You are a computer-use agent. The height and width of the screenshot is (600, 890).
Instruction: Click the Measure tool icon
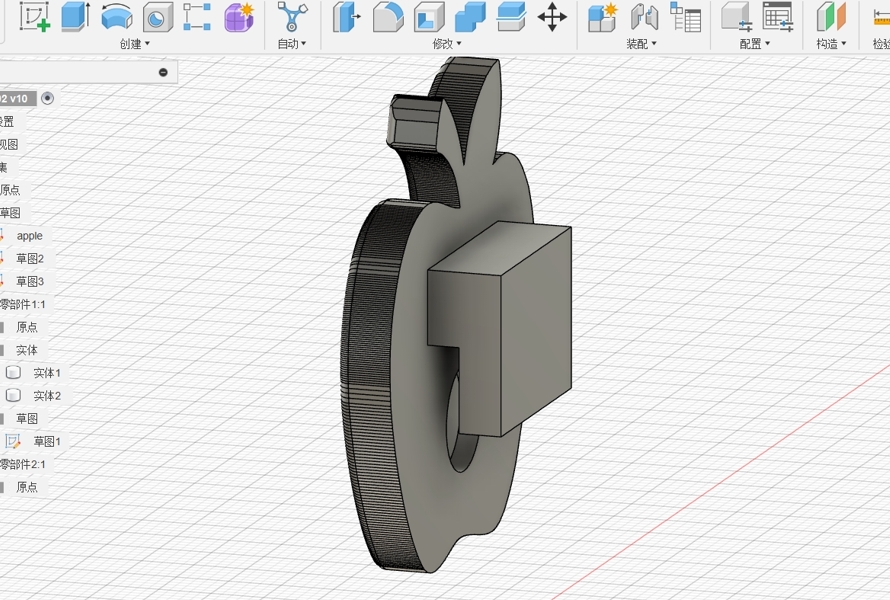click(x=881, y=16)
